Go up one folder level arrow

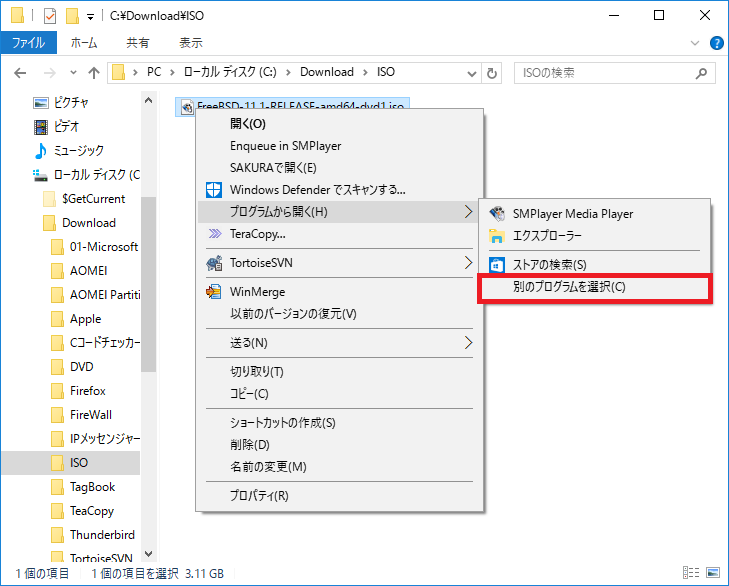pyautogui.click(x=94, y=73)
